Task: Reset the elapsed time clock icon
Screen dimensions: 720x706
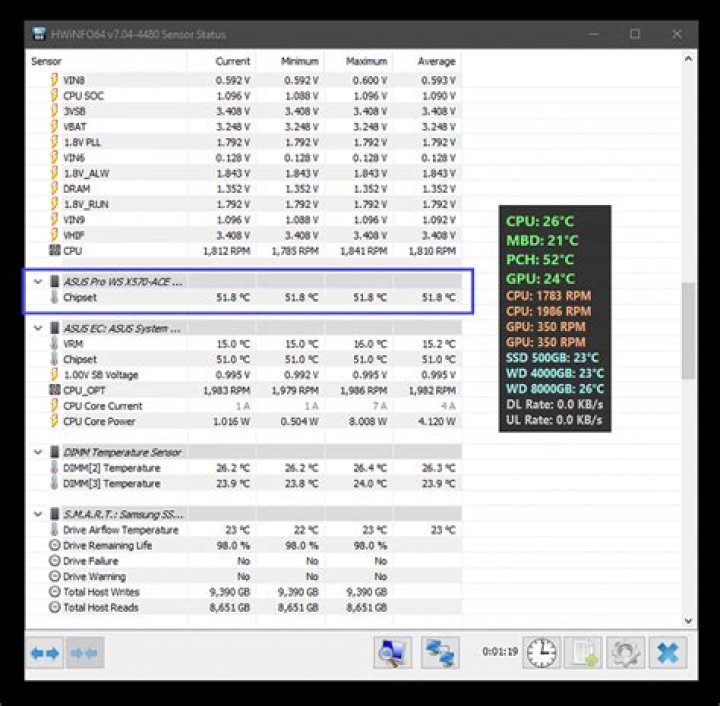Action: (542, 652)
